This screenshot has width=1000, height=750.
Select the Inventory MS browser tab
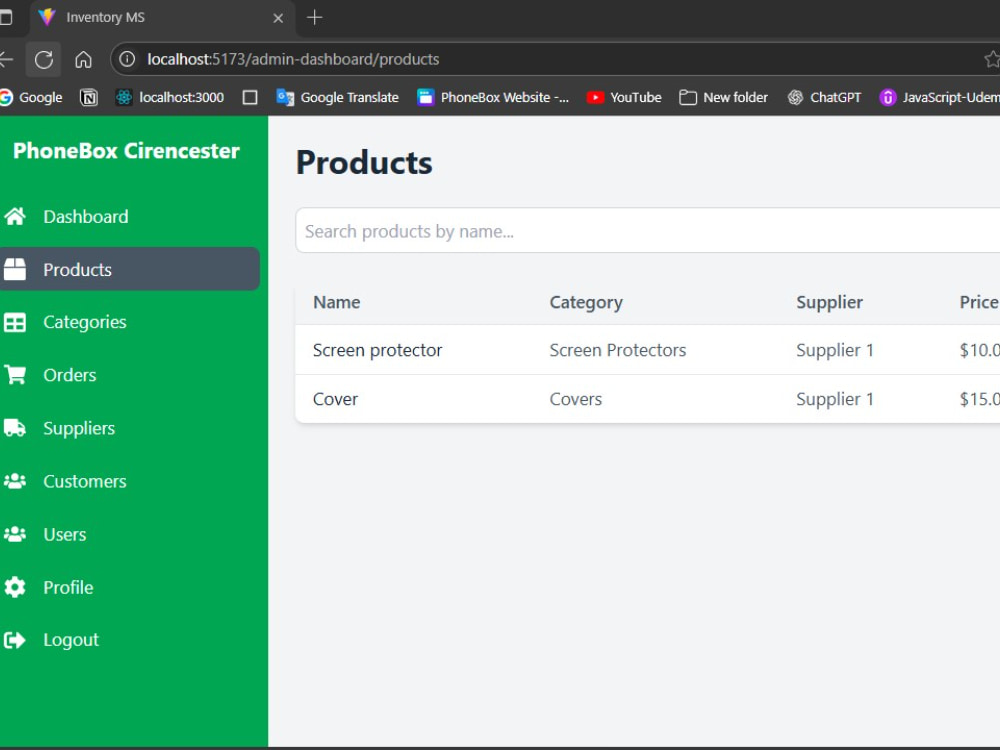[163, 18]
